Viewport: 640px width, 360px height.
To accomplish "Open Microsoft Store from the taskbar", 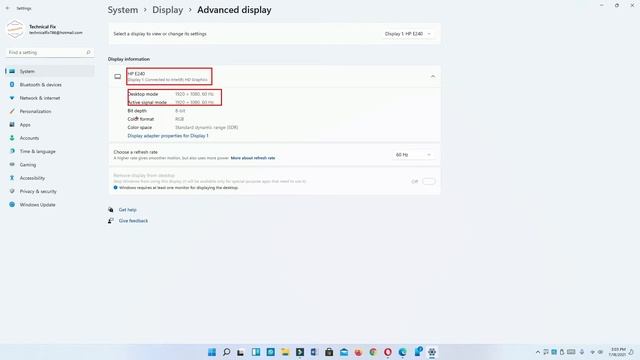I will [x=329, y=352].
